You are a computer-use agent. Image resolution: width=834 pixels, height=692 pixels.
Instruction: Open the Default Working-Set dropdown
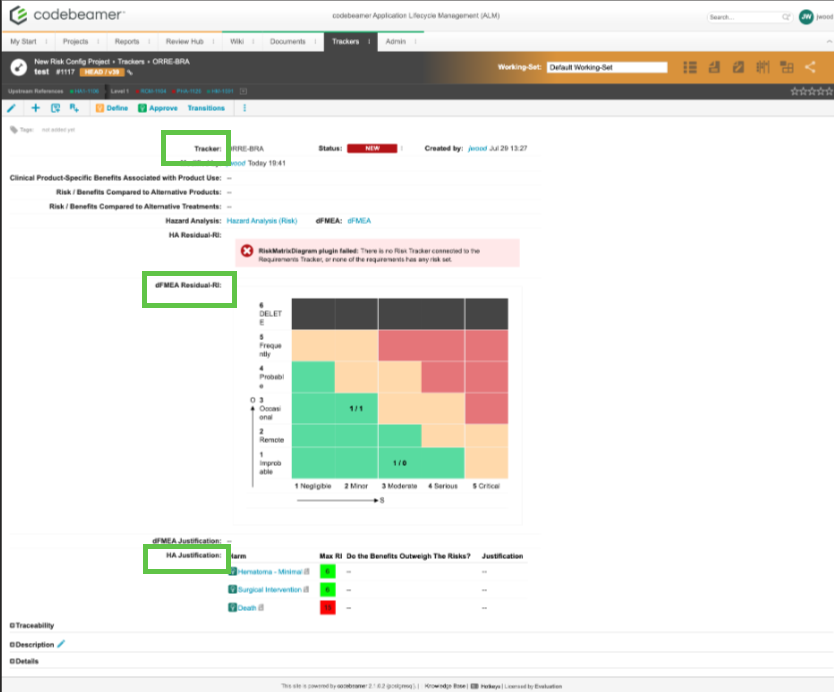[x=606, y=67]
